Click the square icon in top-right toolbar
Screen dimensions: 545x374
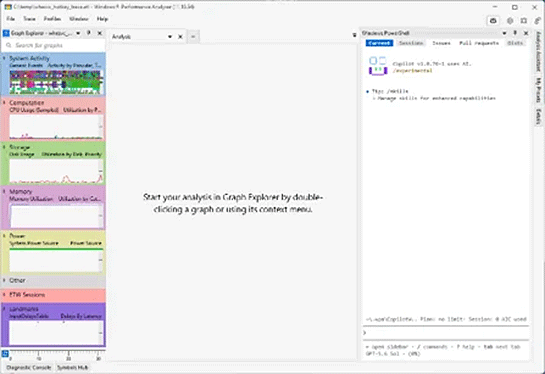(524, 21)
